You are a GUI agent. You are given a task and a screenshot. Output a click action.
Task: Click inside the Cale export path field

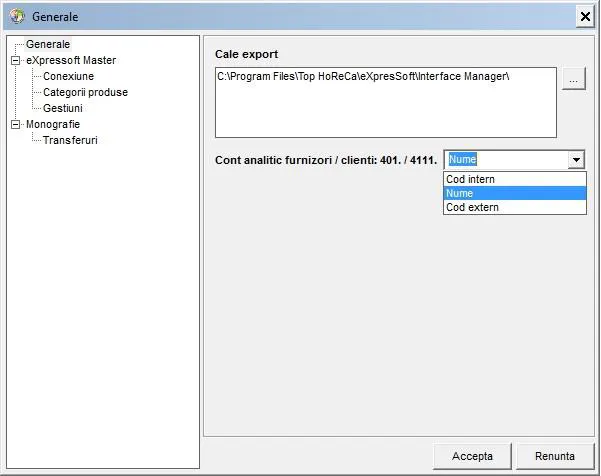pyautogui.click(x=386, y=102)
